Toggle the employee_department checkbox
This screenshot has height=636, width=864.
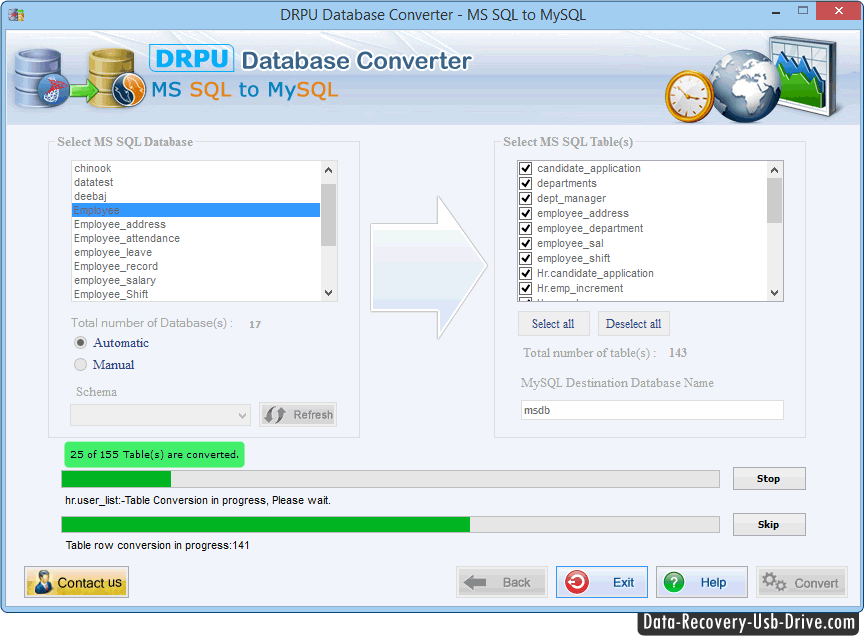[x=526, y=228]
